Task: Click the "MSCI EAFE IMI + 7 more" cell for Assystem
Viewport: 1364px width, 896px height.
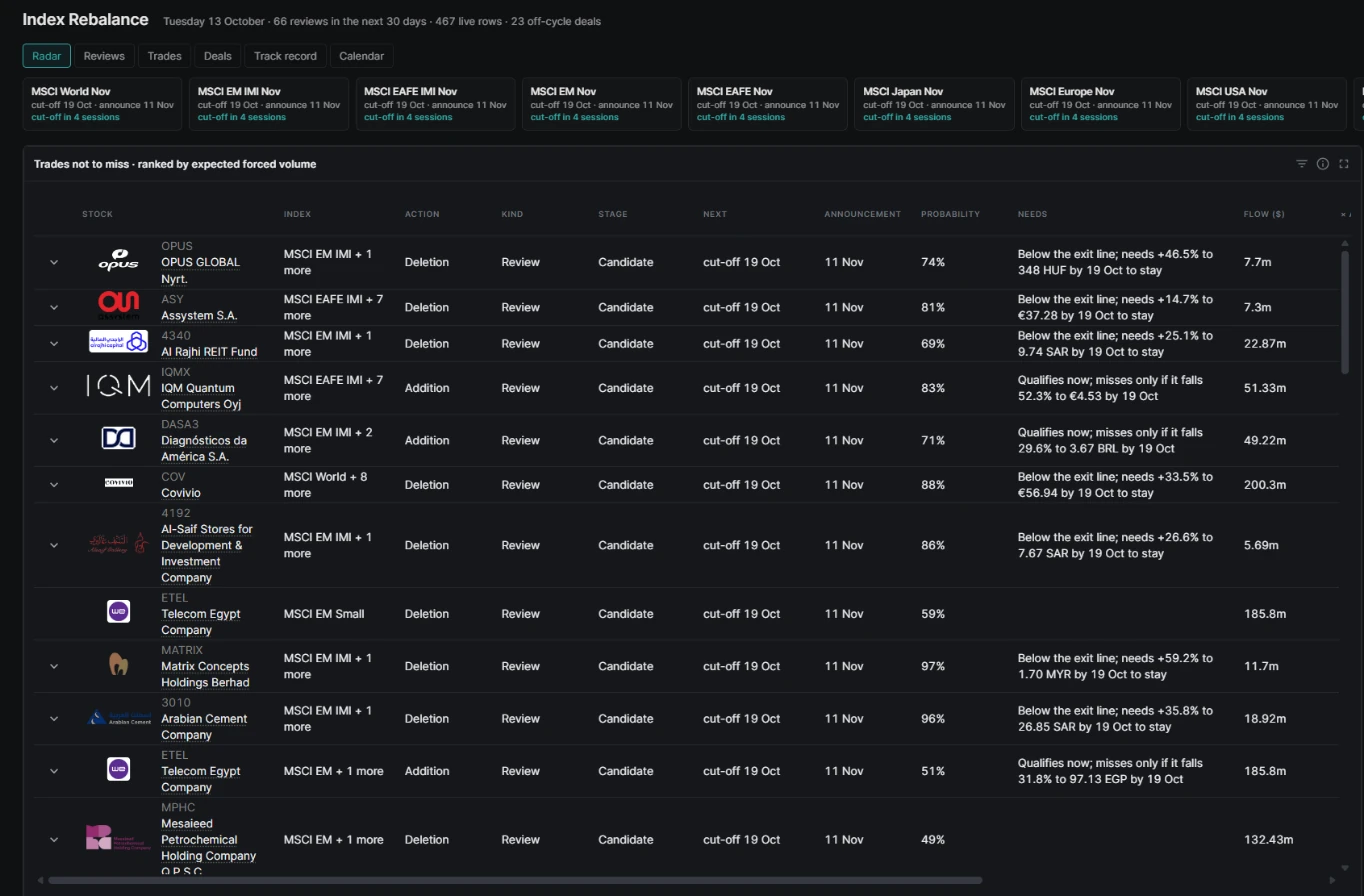Action: [333, 307]
